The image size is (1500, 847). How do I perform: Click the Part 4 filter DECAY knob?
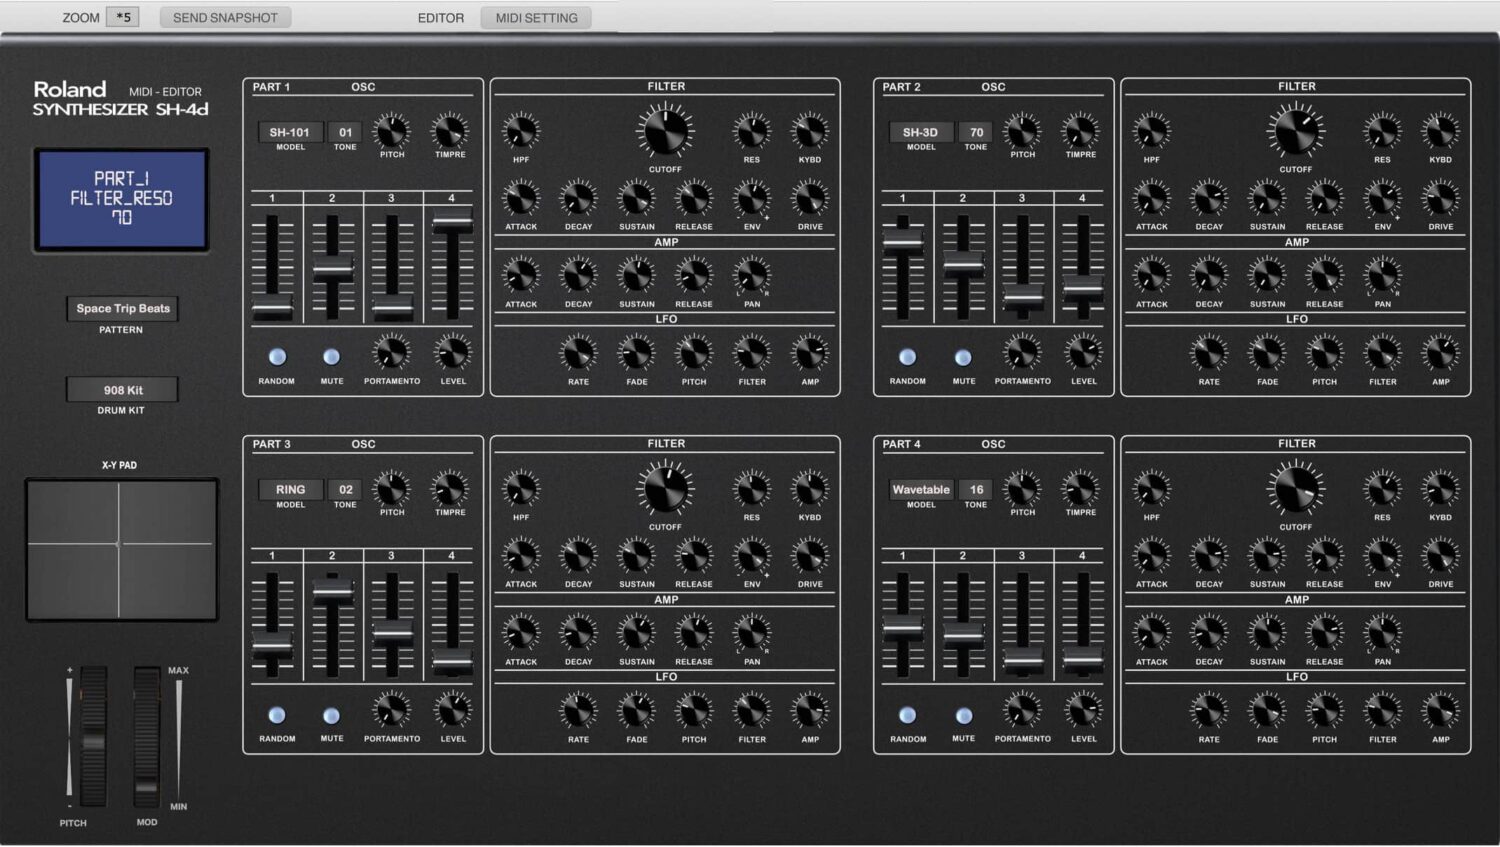click(x=1209, y=556)
